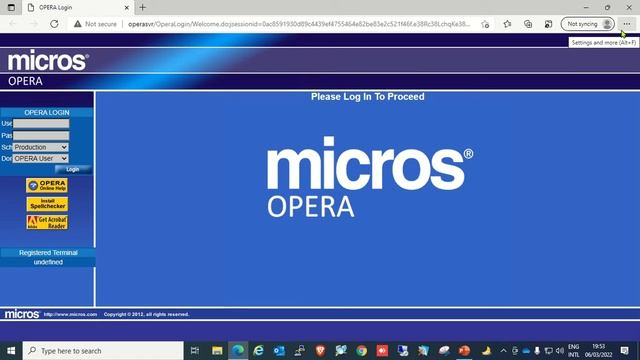
Task: Click into the Password field
Action: point(41,135)
